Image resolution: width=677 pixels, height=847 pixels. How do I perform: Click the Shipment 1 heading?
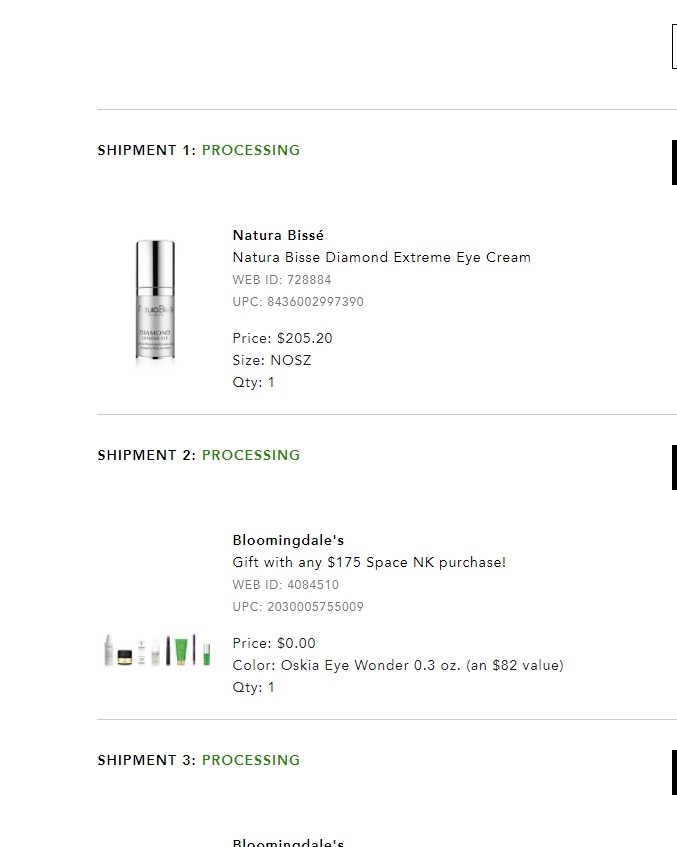(147, 150)
